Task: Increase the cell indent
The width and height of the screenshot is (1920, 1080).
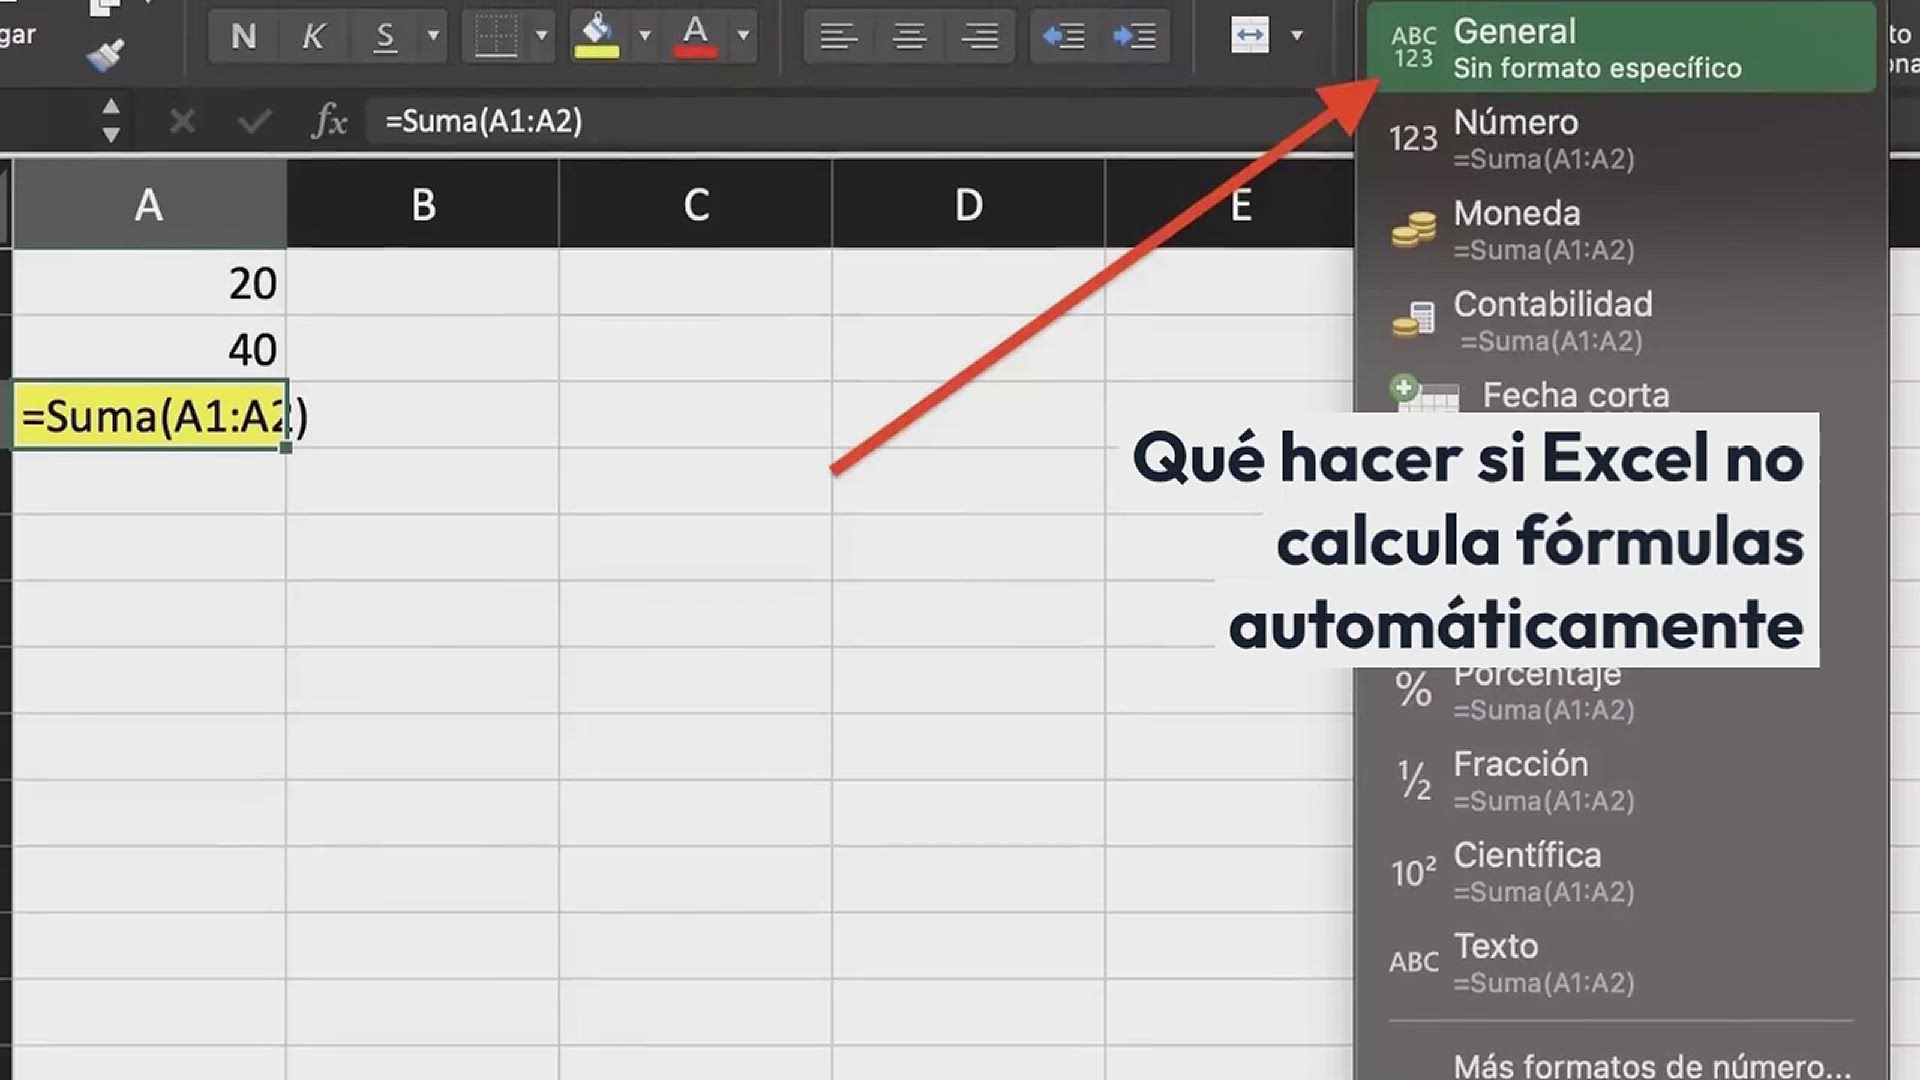Action: pyautogui.click(x=1134, y=37)
